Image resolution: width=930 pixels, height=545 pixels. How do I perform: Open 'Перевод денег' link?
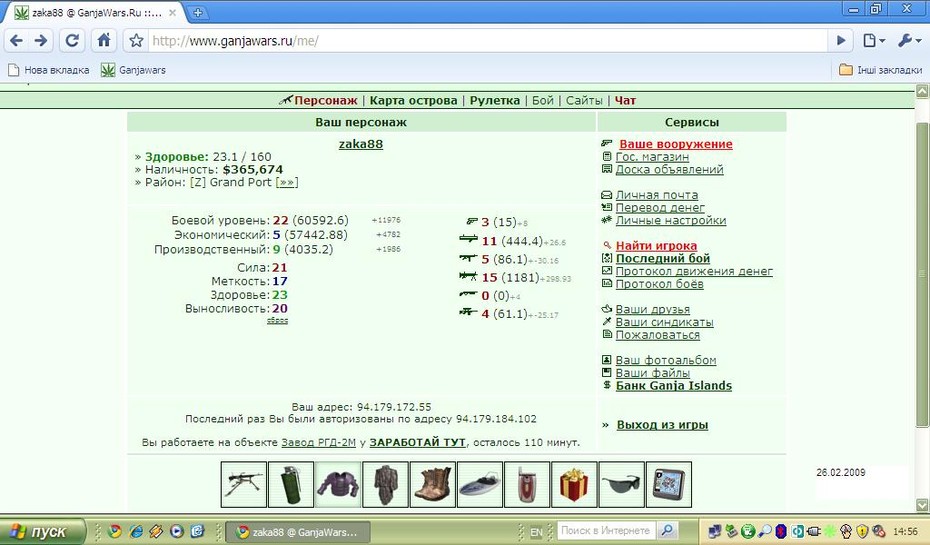tap(660, 208)
